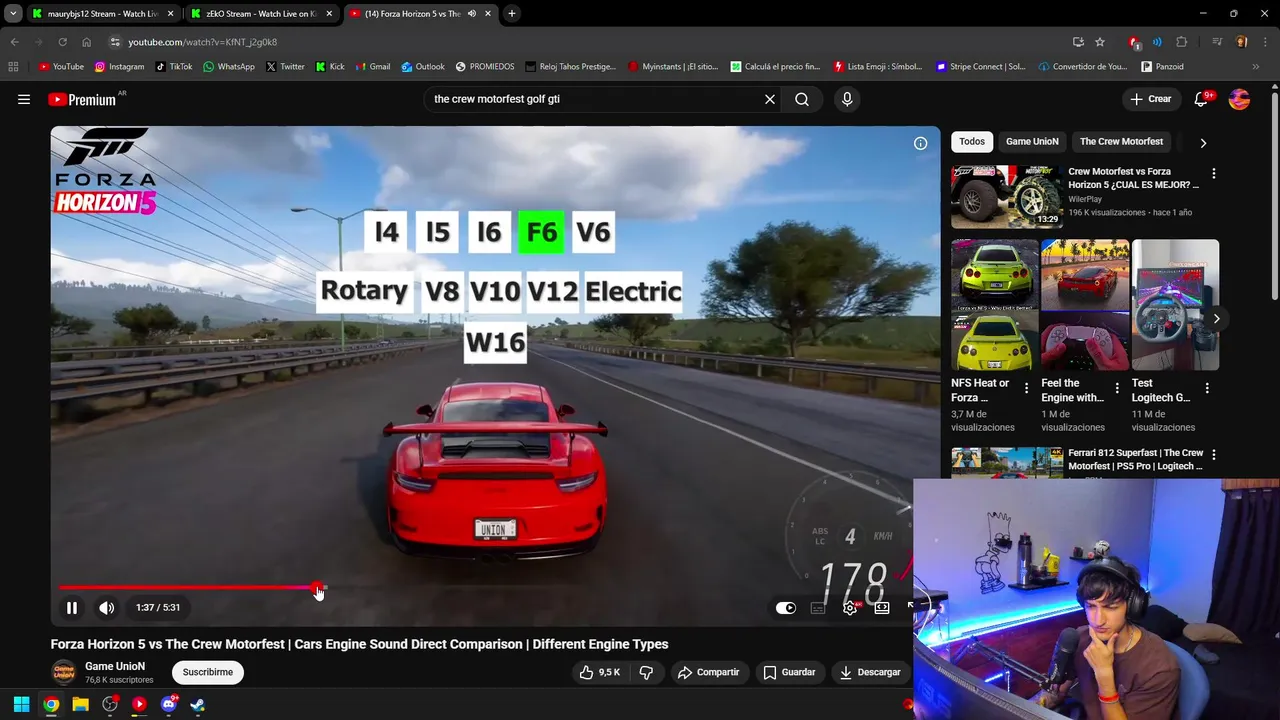
Task: Toggle autoplay switch in the player
Action: pos(786,607)
